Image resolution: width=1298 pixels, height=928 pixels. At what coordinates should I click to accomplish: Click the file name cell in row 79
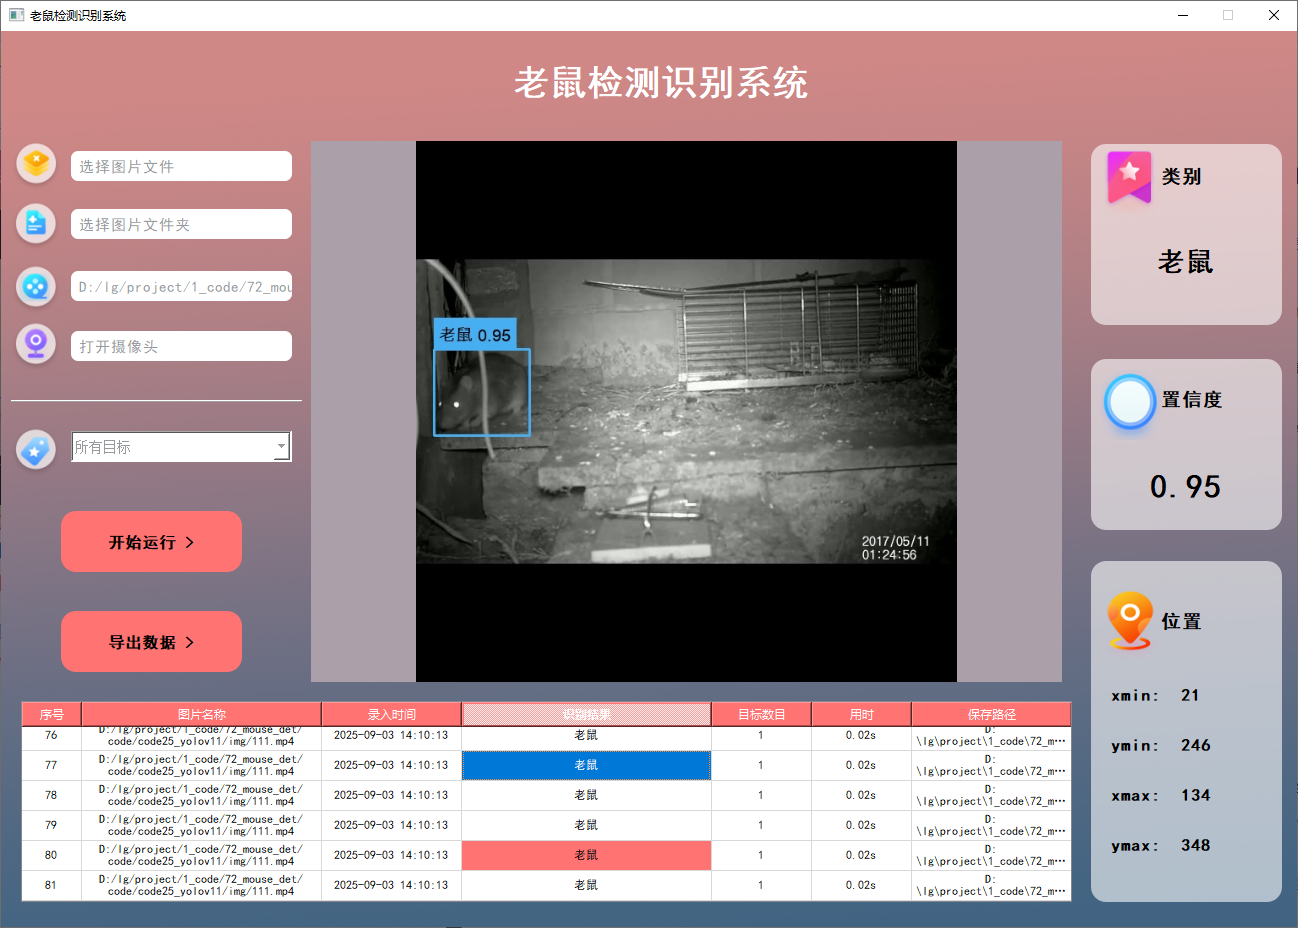(201, 825)
